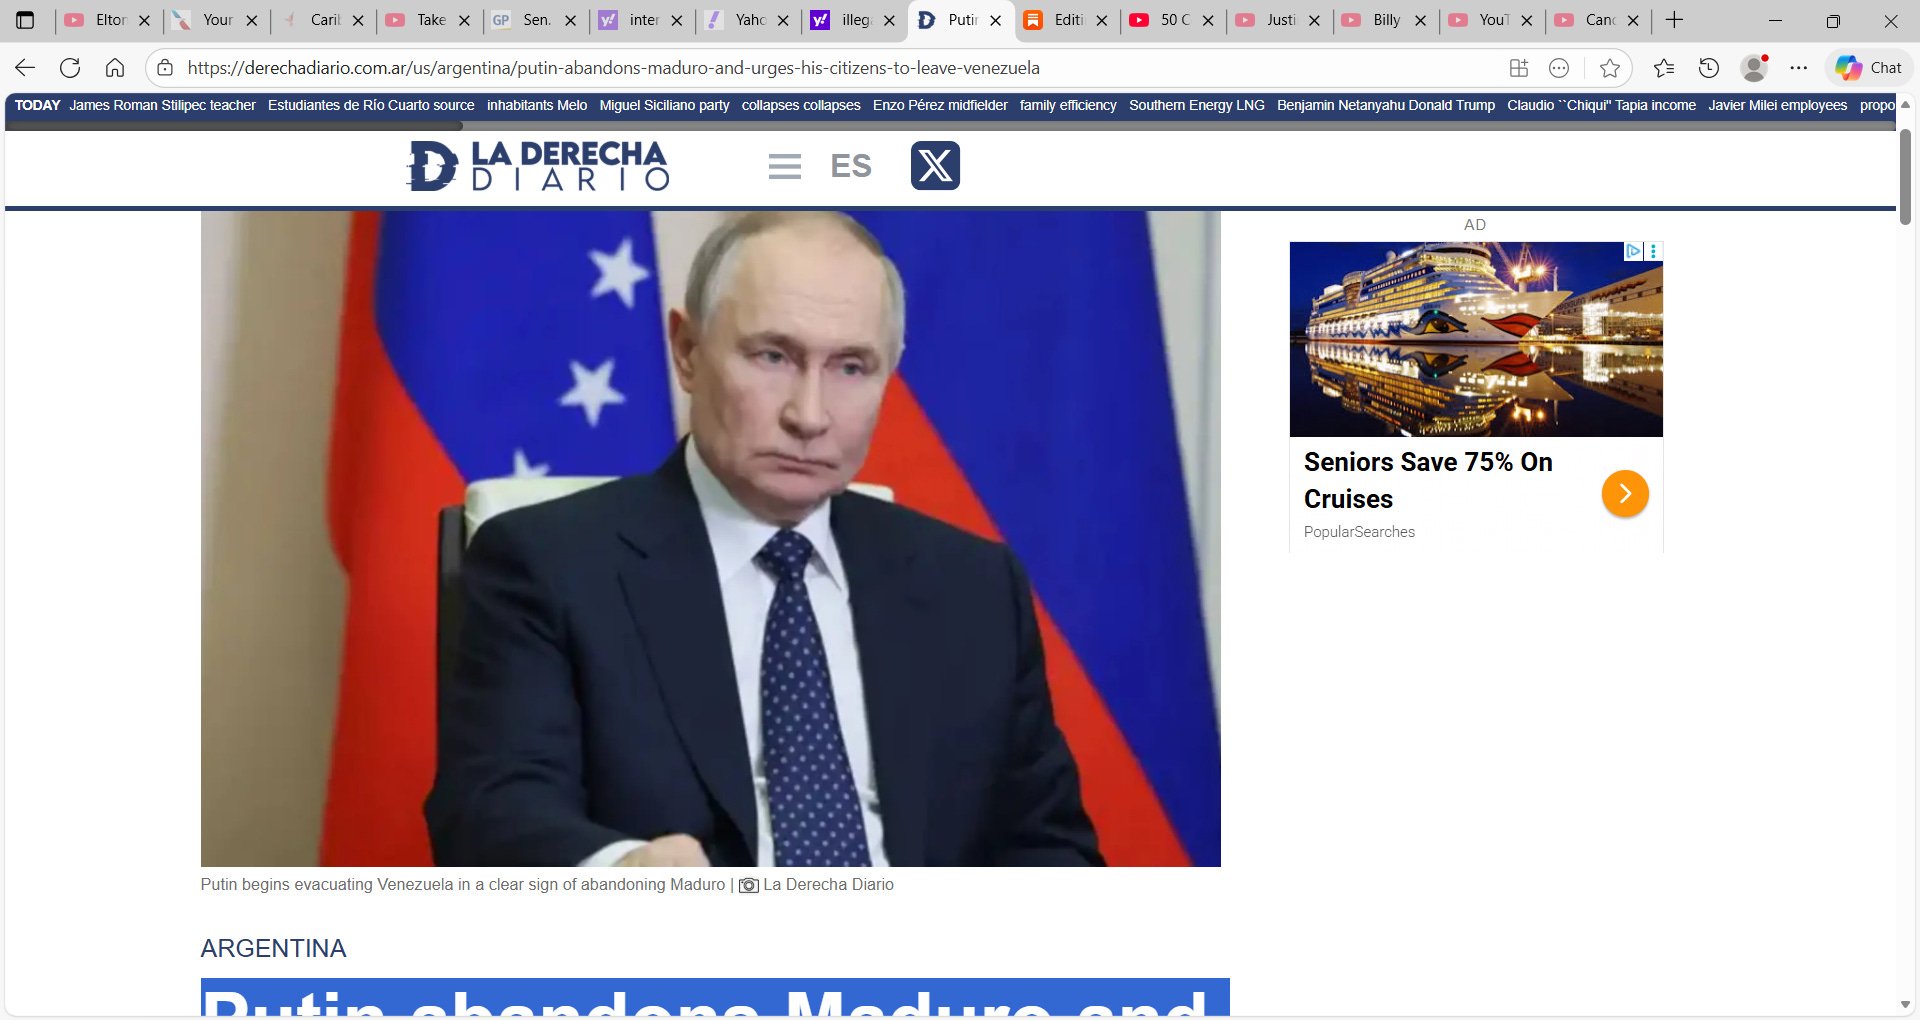Click scrollbar down arrow
Image resolution: width=1920 pixels, height=1020 pixels.
[x=1905, y=1004]
